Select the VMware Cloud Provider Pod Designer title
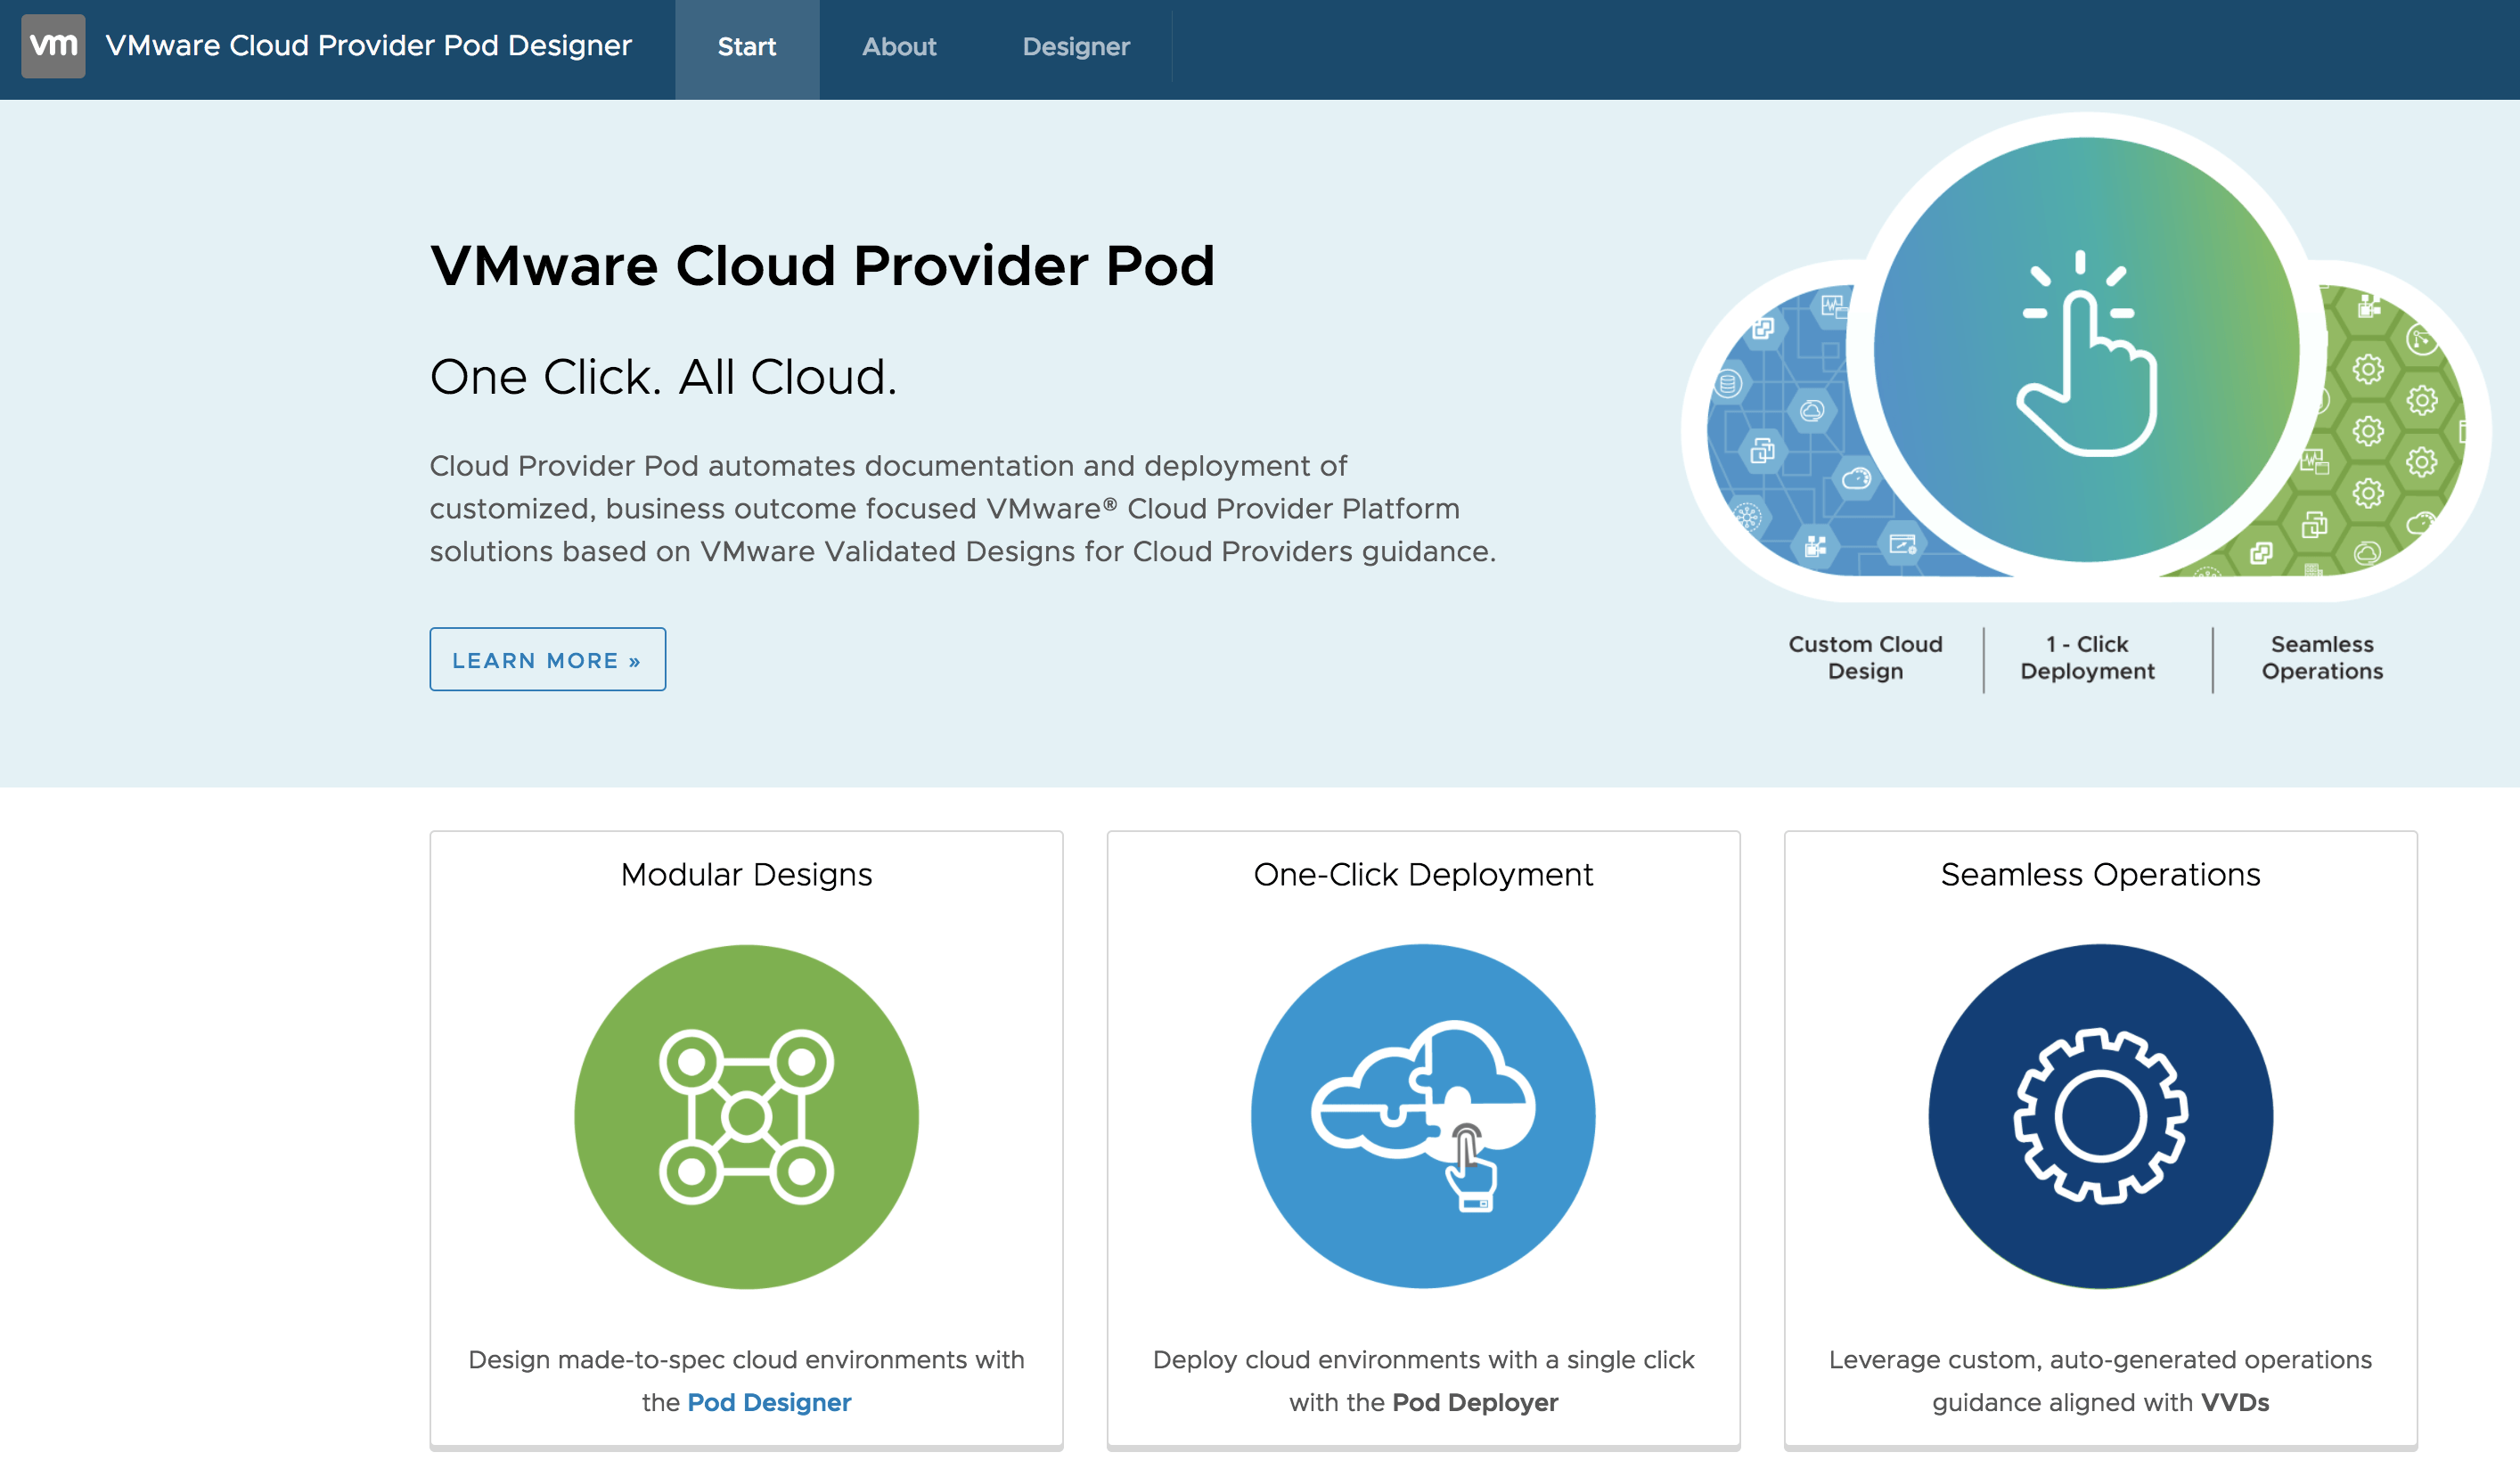 369,46
